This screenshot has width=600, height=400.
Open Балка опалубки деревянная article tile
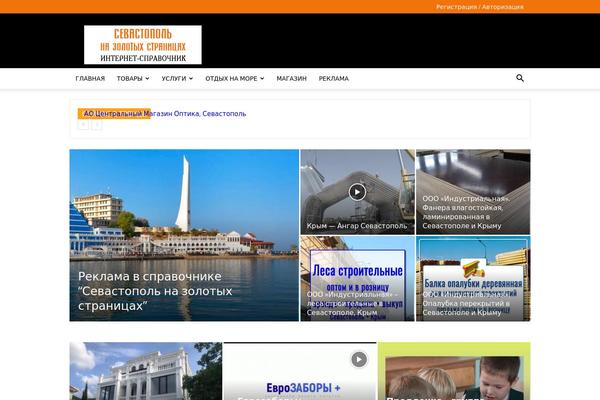(x=473, y=278)
